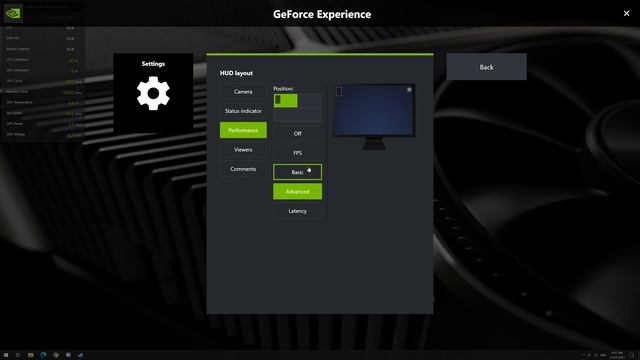640x360 pixels.
Task: Open the Settings gear tile
Action: [153, 93]
